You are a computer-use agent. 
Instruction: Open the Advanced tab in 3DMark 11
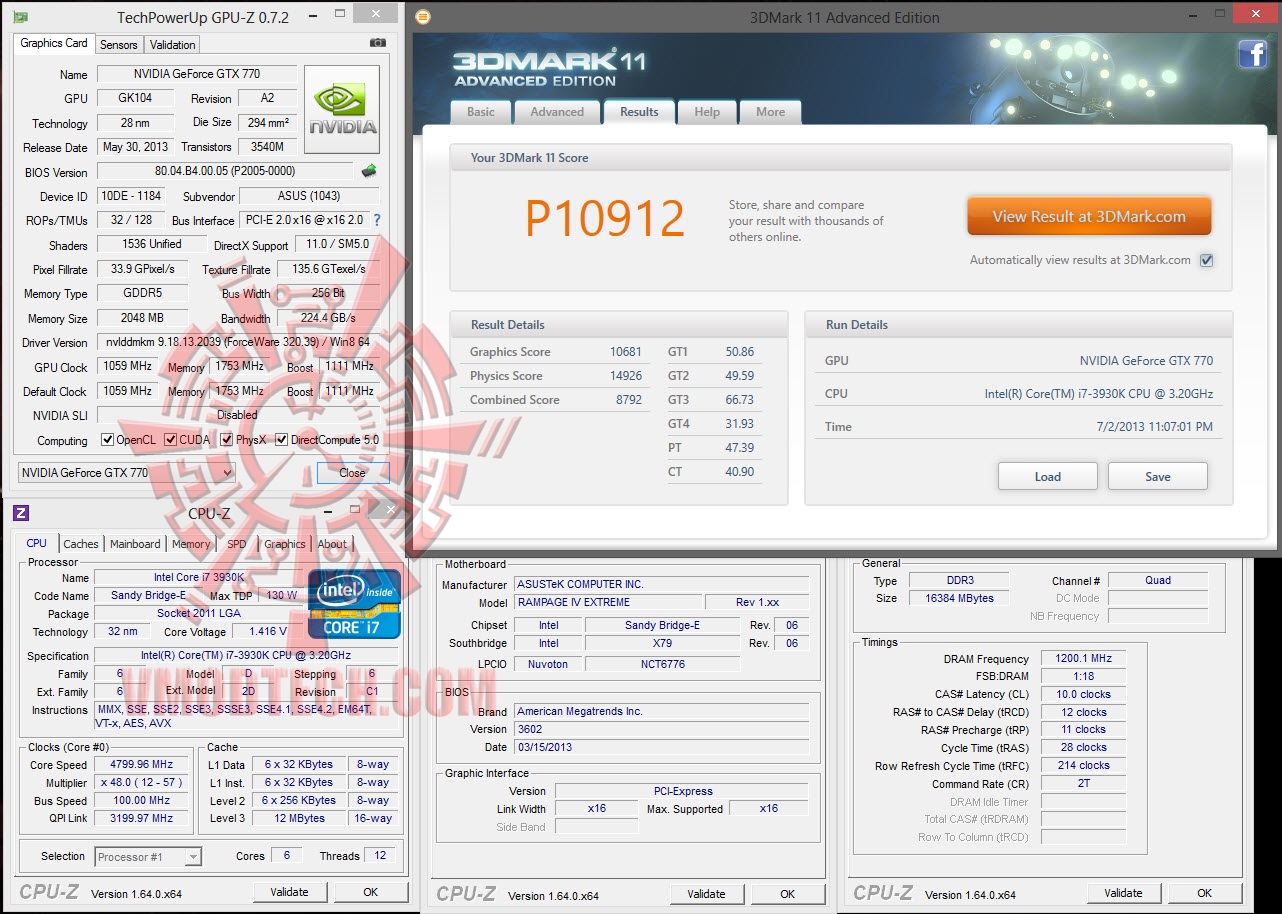click(x=557, y=112)
